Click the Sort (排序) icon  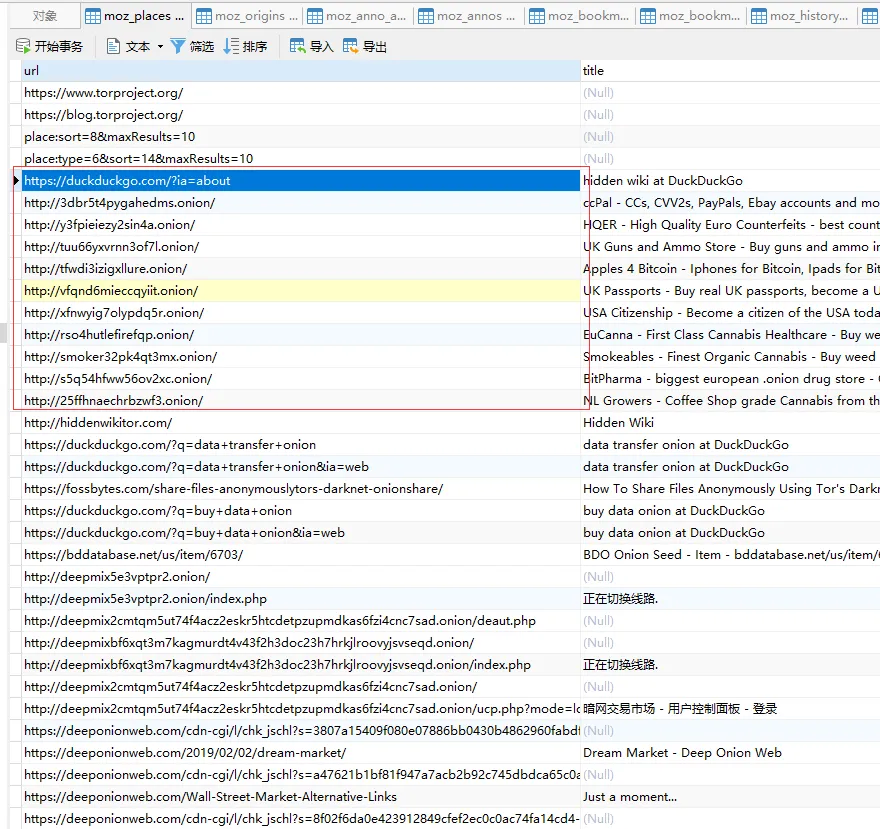tap(231, 46)
